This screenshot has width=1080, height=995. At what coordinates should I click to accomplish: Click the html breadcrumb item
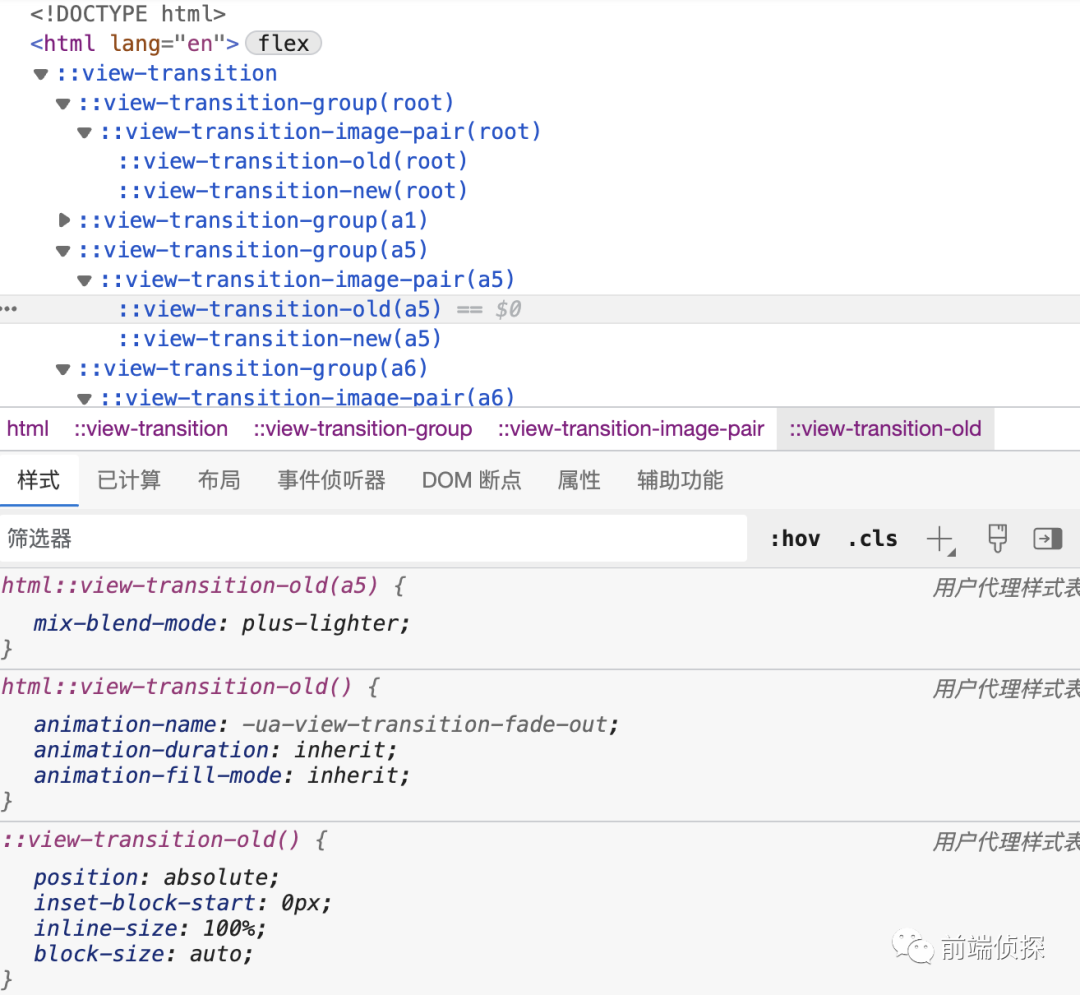[x=27, y=428]
